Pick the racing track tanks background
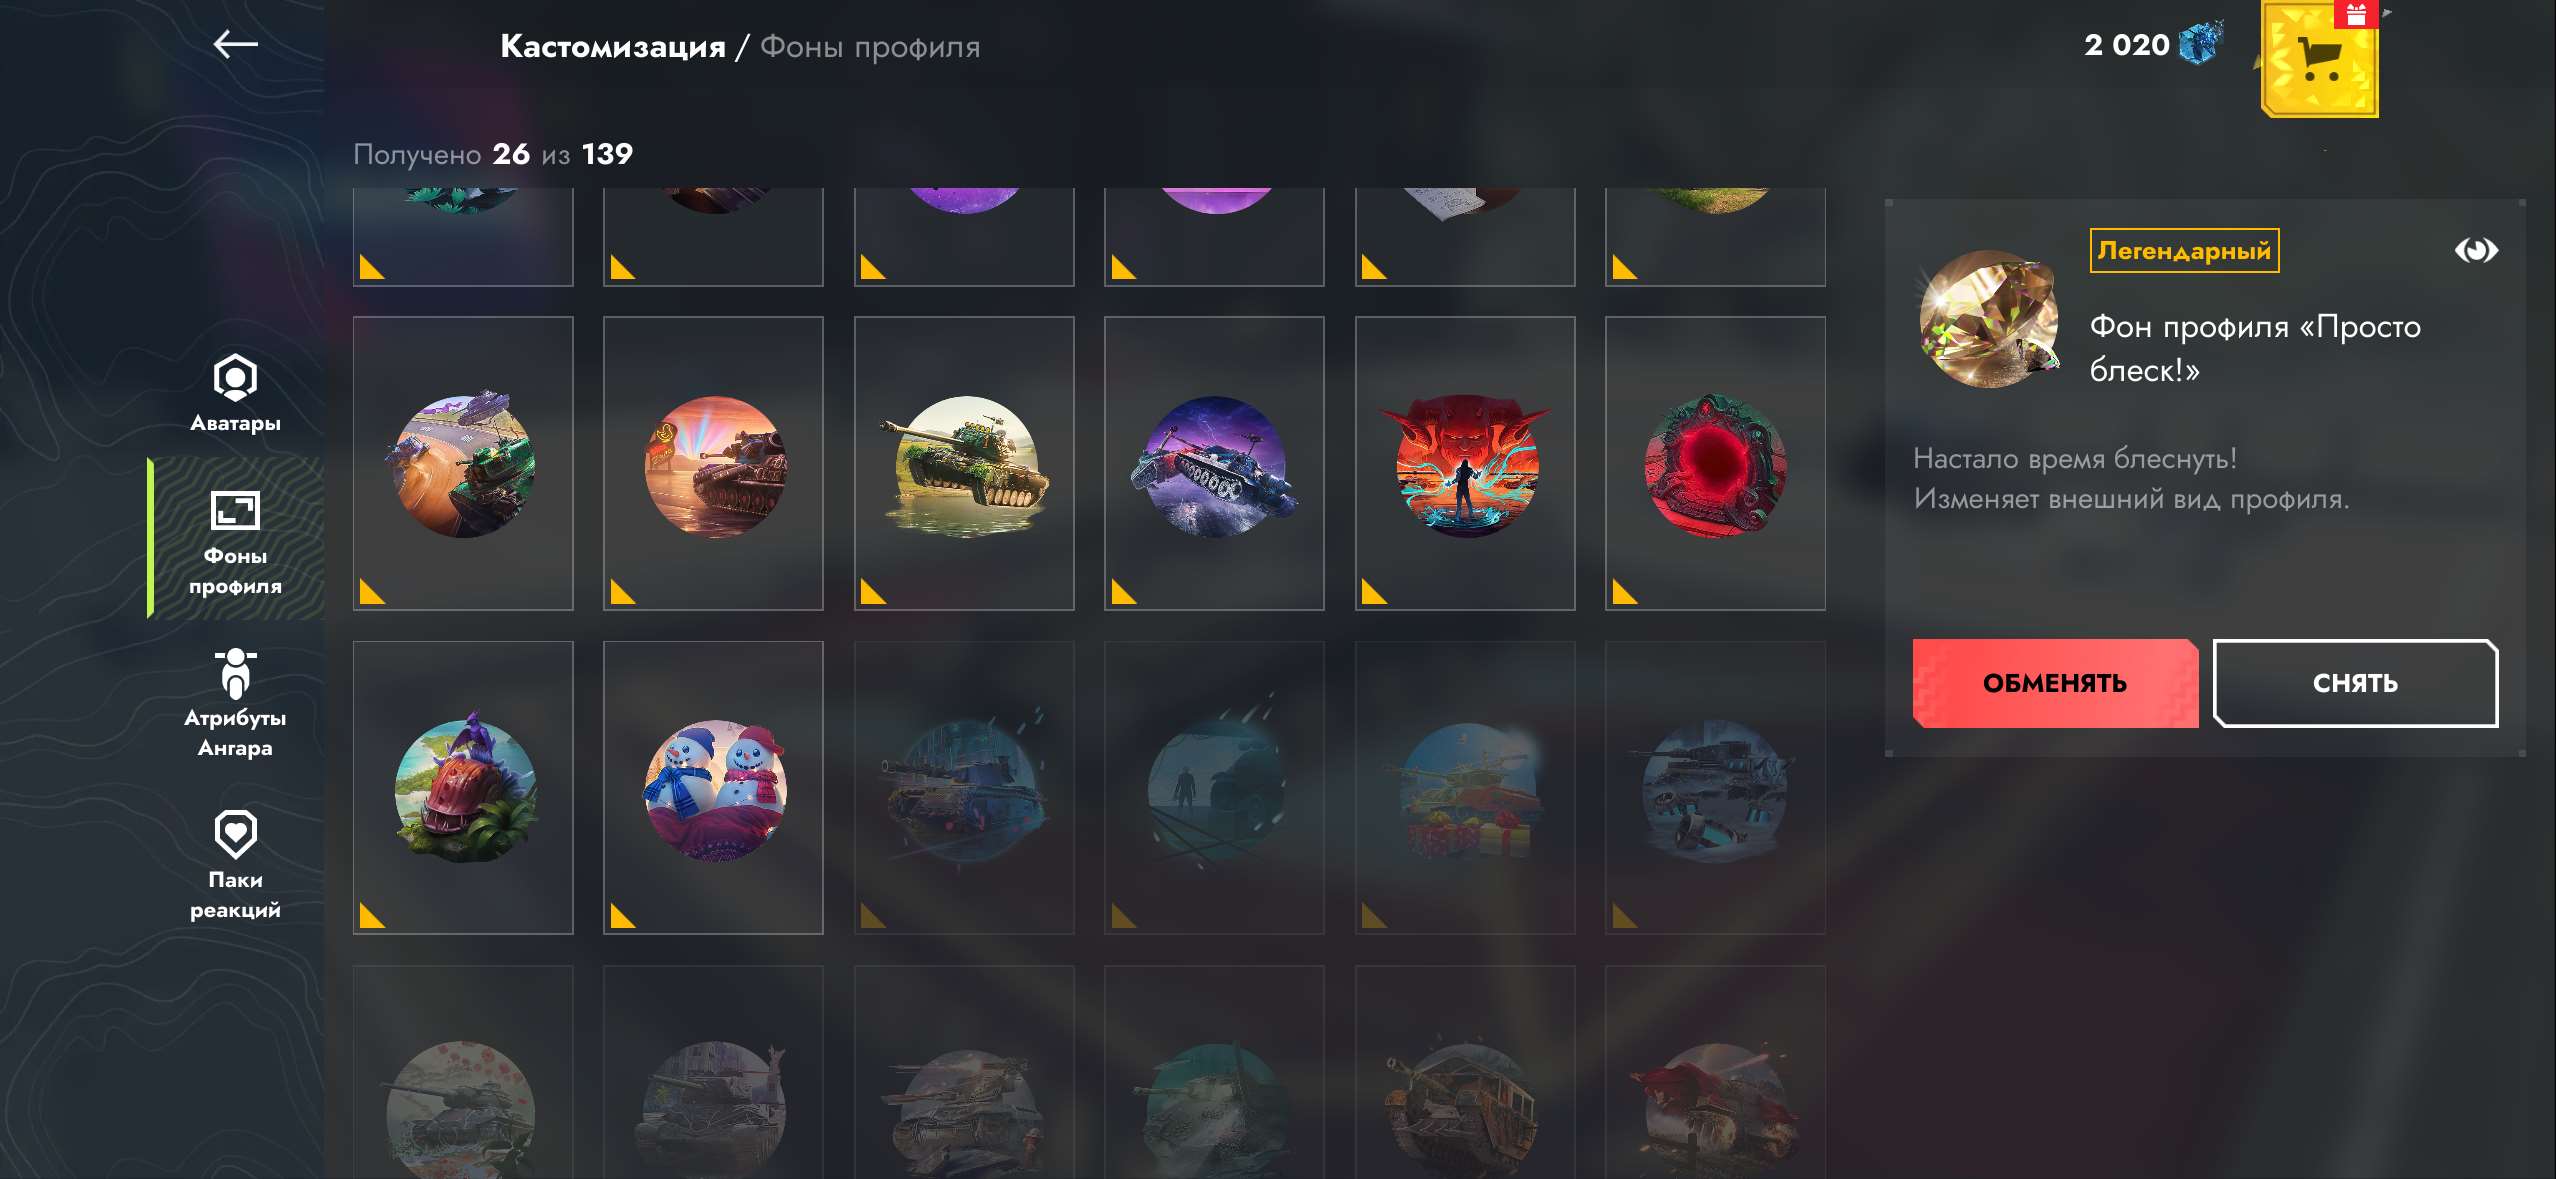 (x=463, y=463)
